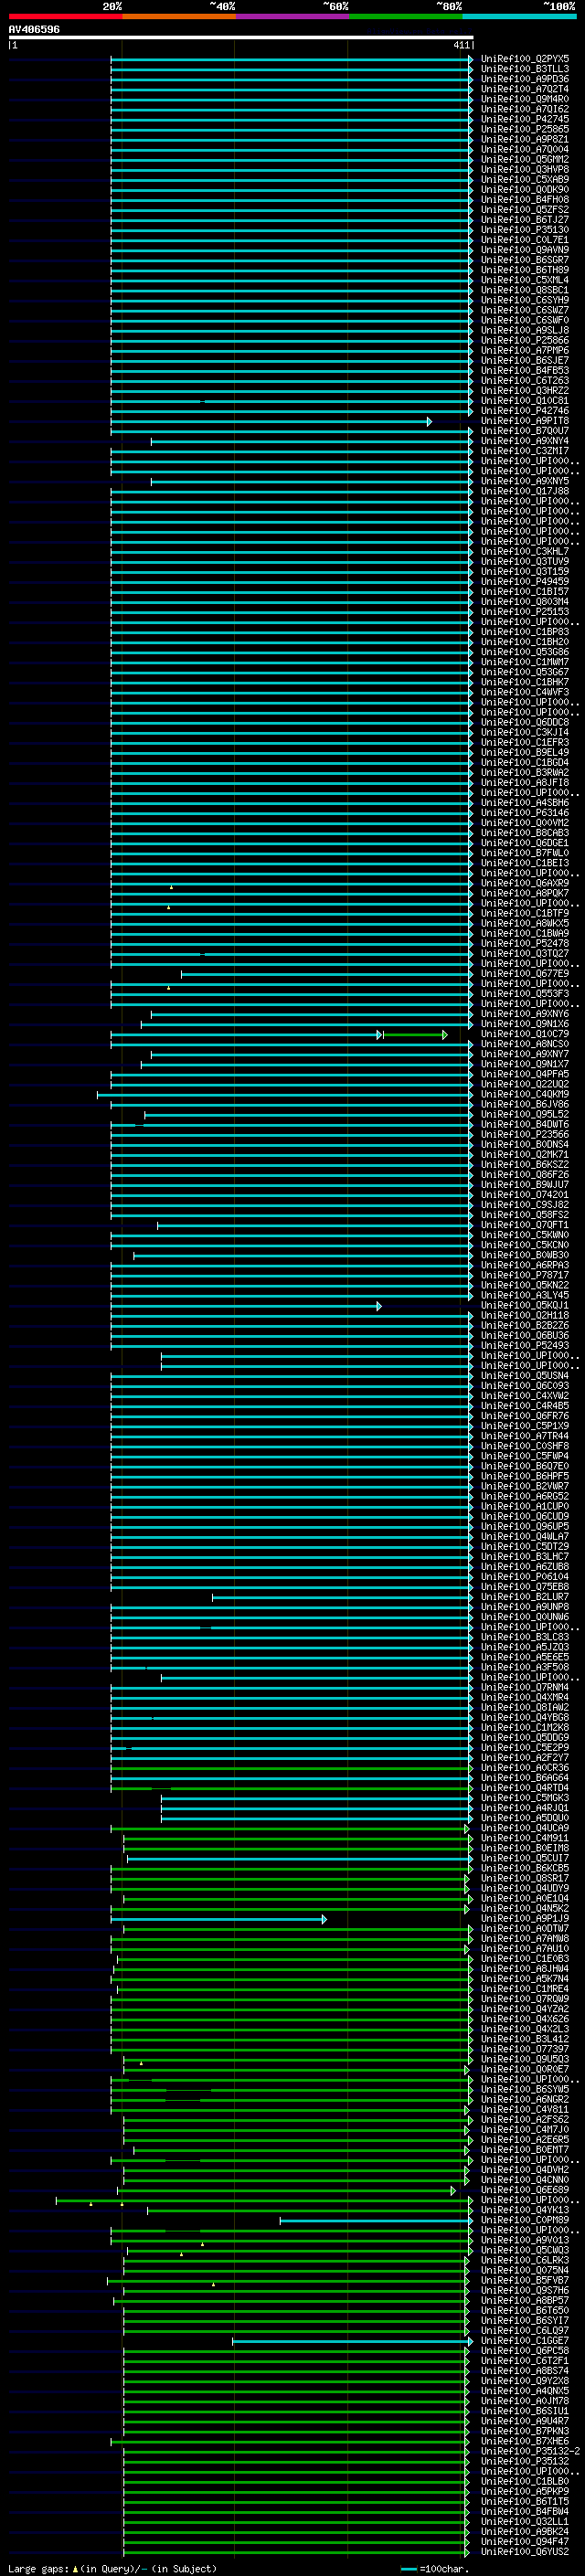Click label UniRef100_Q9N1X6
Viewport: 585px width, 2576px height.
point(525,1024)
